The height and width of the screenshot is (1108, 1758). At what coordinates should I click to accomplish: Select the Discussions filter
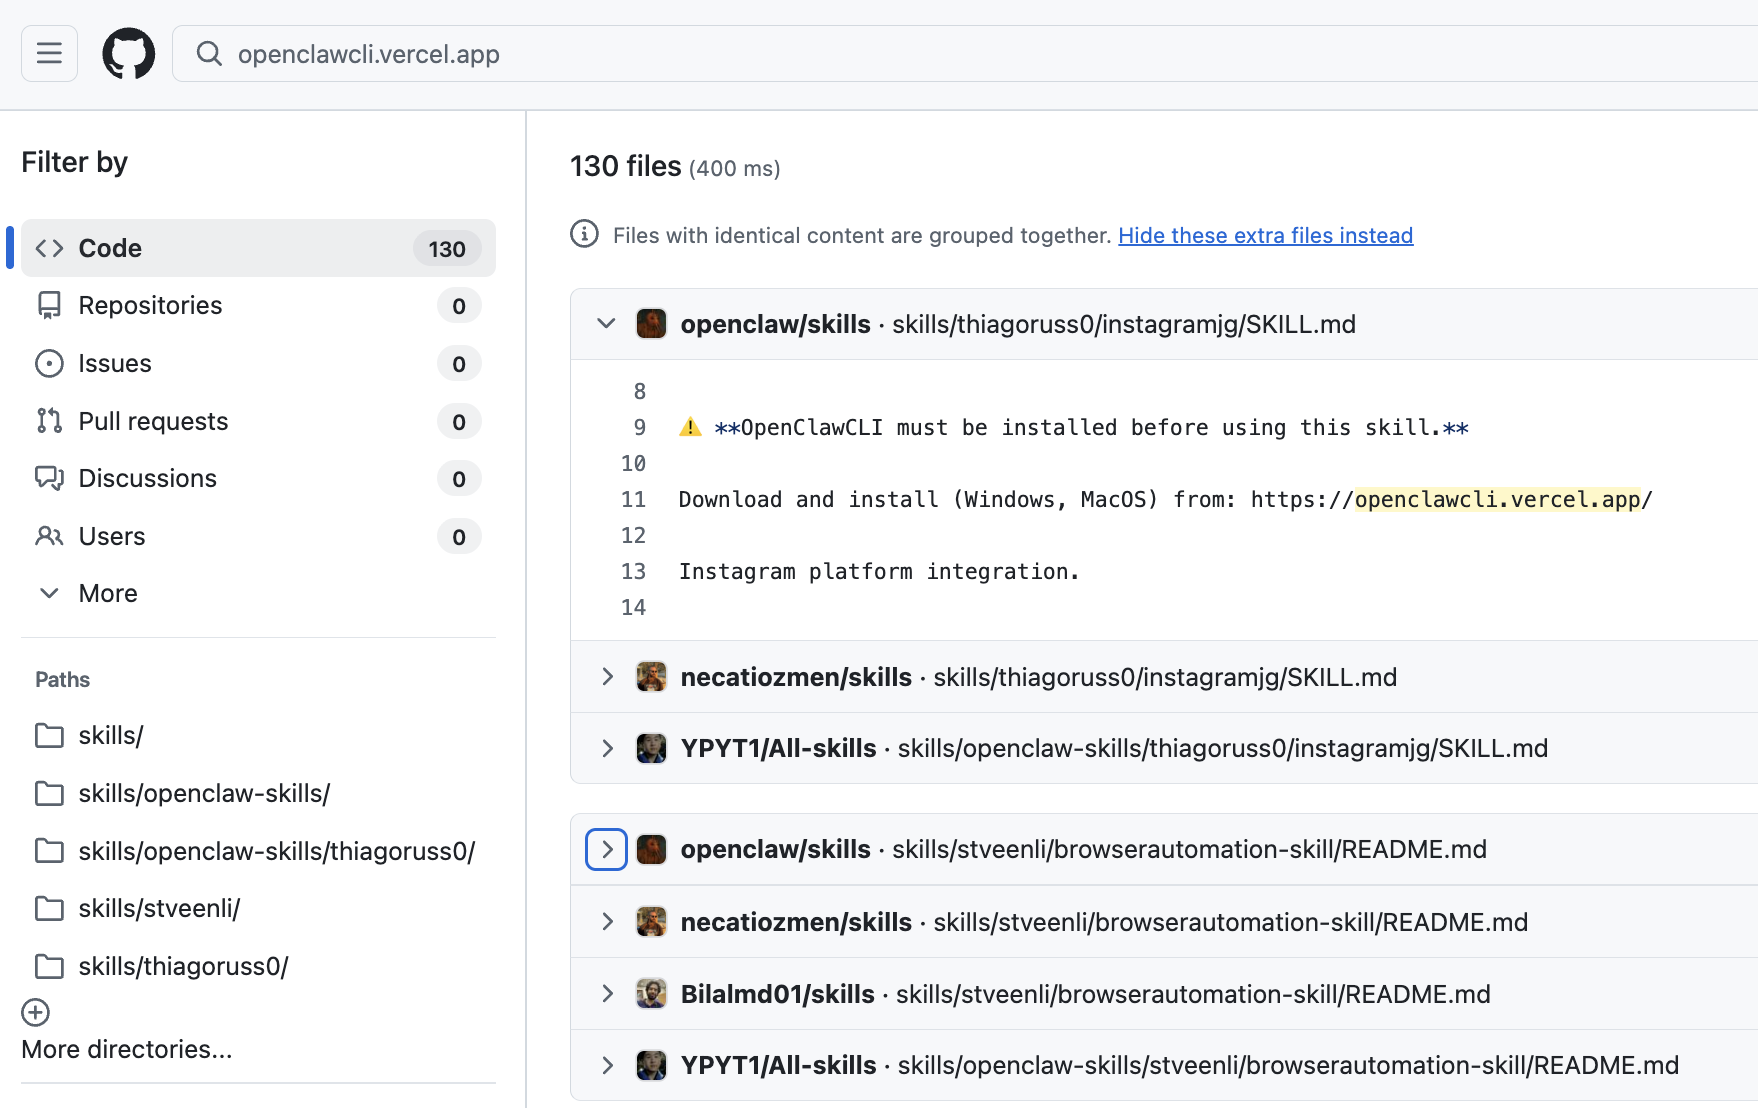[x=258, y=479]
